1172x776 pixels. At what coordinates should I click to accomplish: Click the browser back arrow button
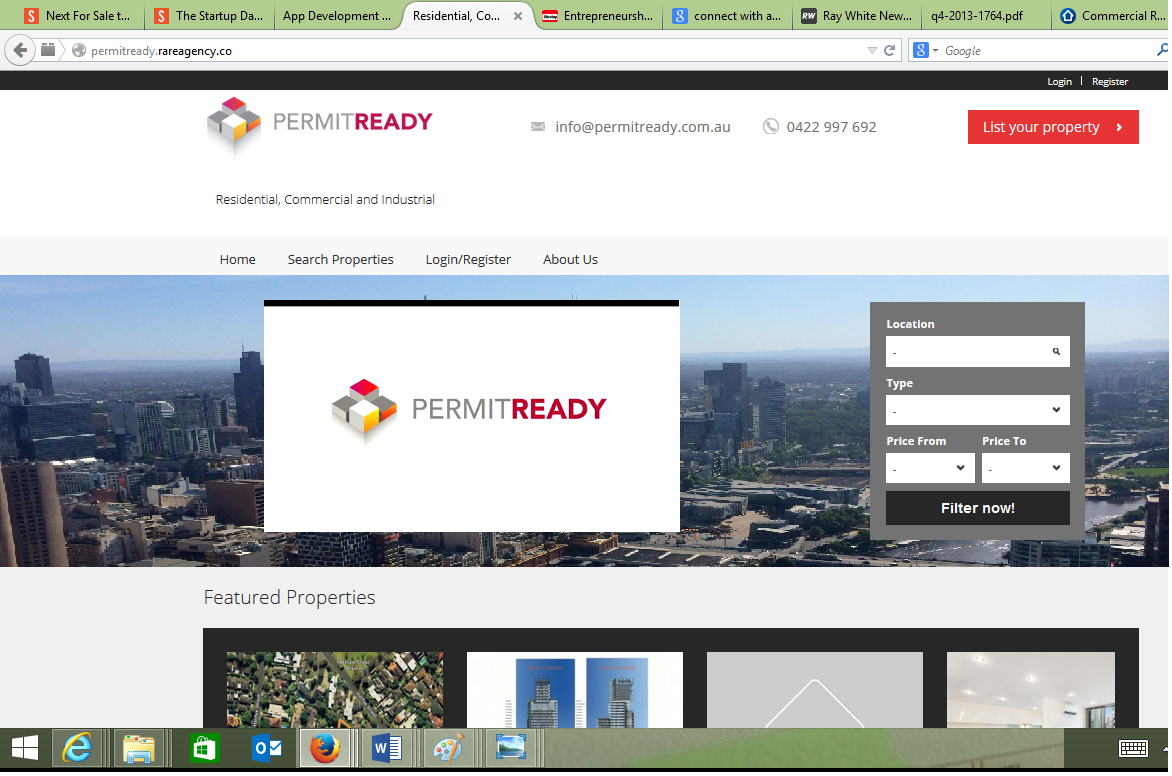(20, 50)
